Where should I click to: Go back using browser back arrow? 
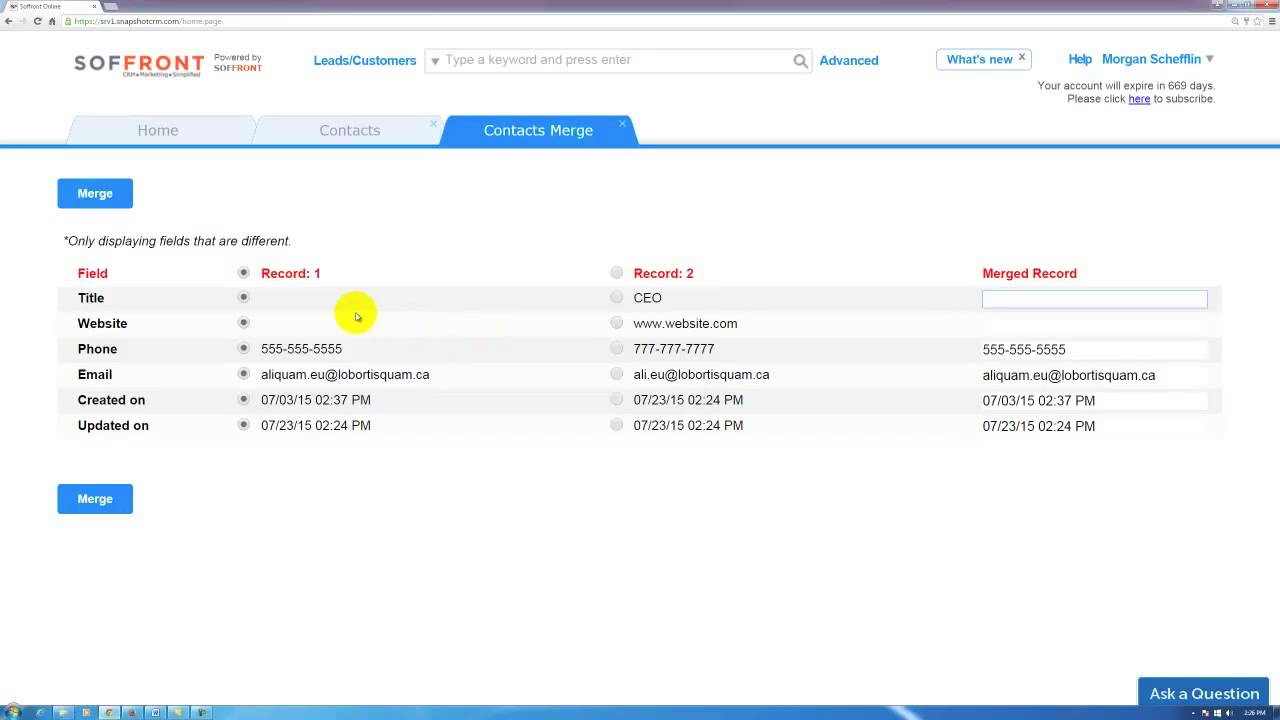click(8, 21)
